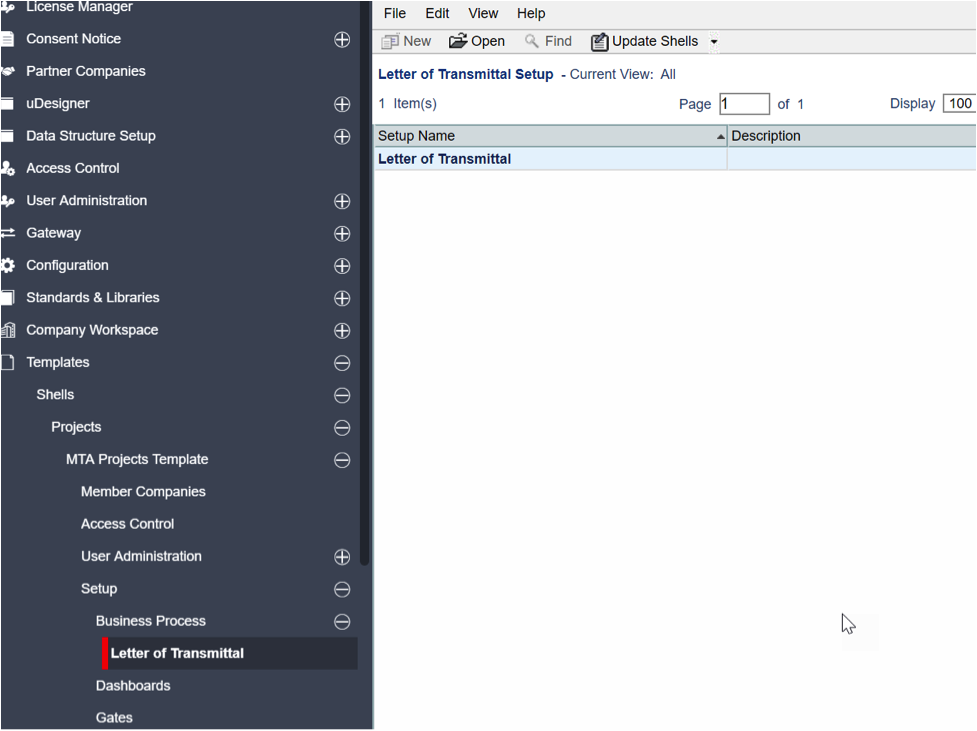
Task: Click the Description column header
Action: [x=851, y=136]
